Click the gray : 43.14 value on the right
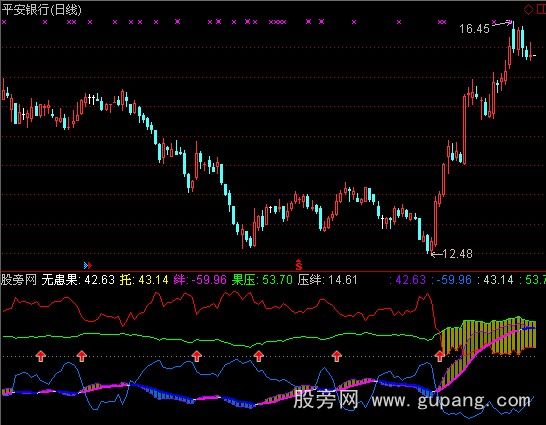 point(495,280)
